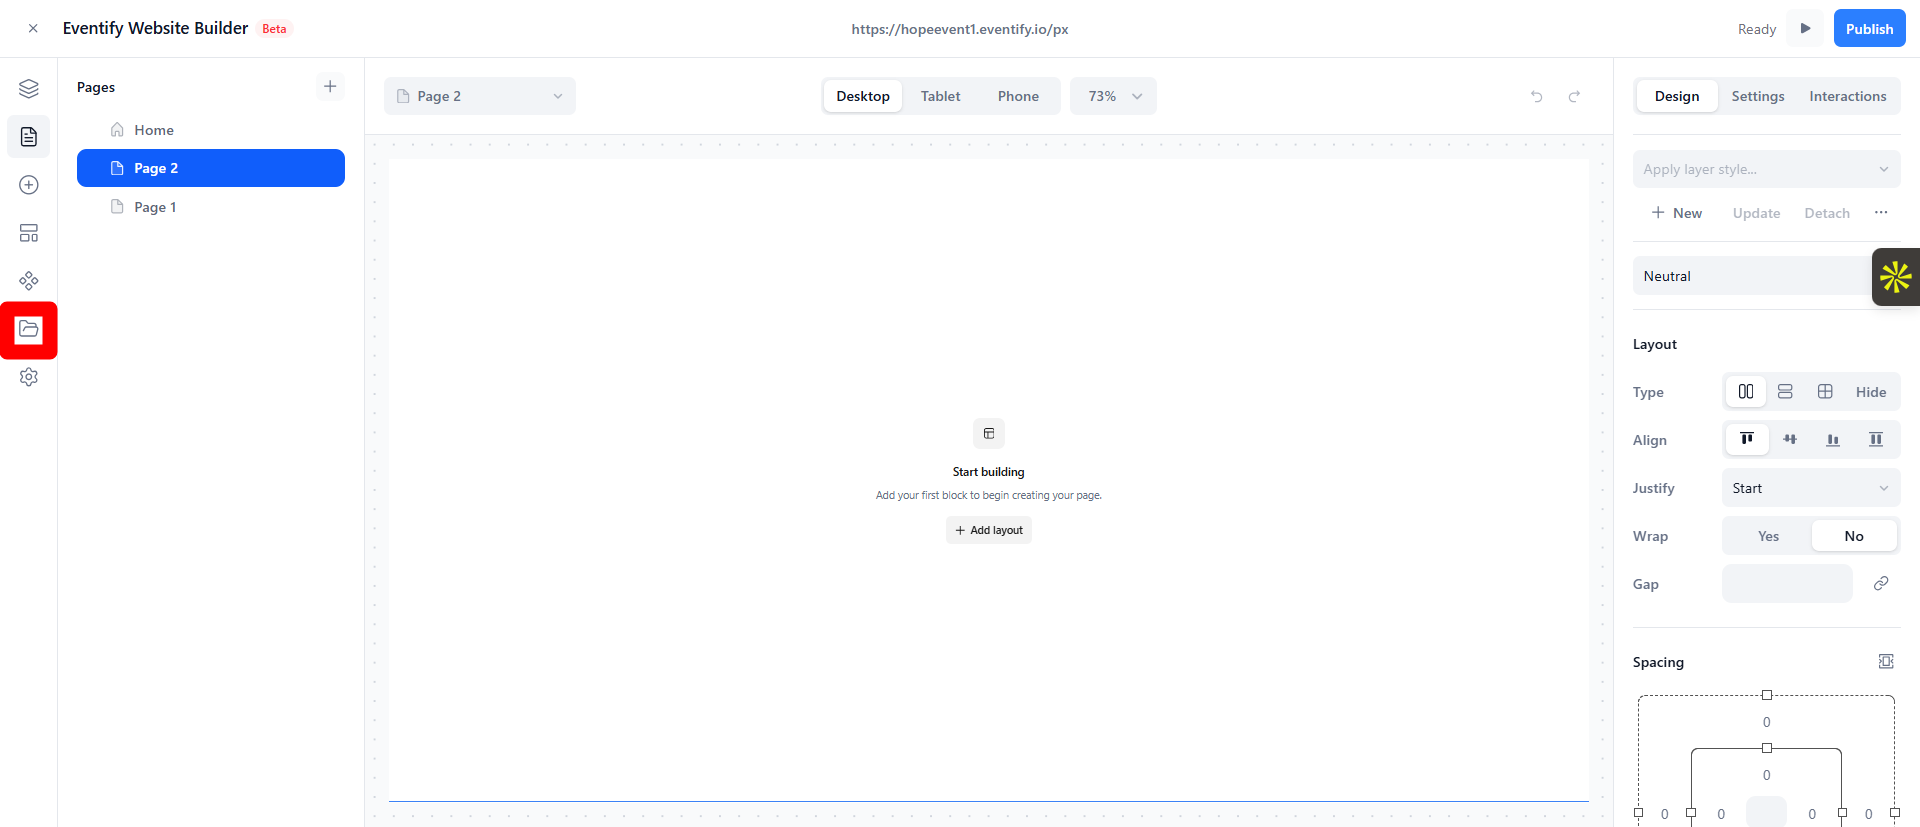1920x827 pixels.
Task: Click Update layer style
Action: [x=1756, y=213]
